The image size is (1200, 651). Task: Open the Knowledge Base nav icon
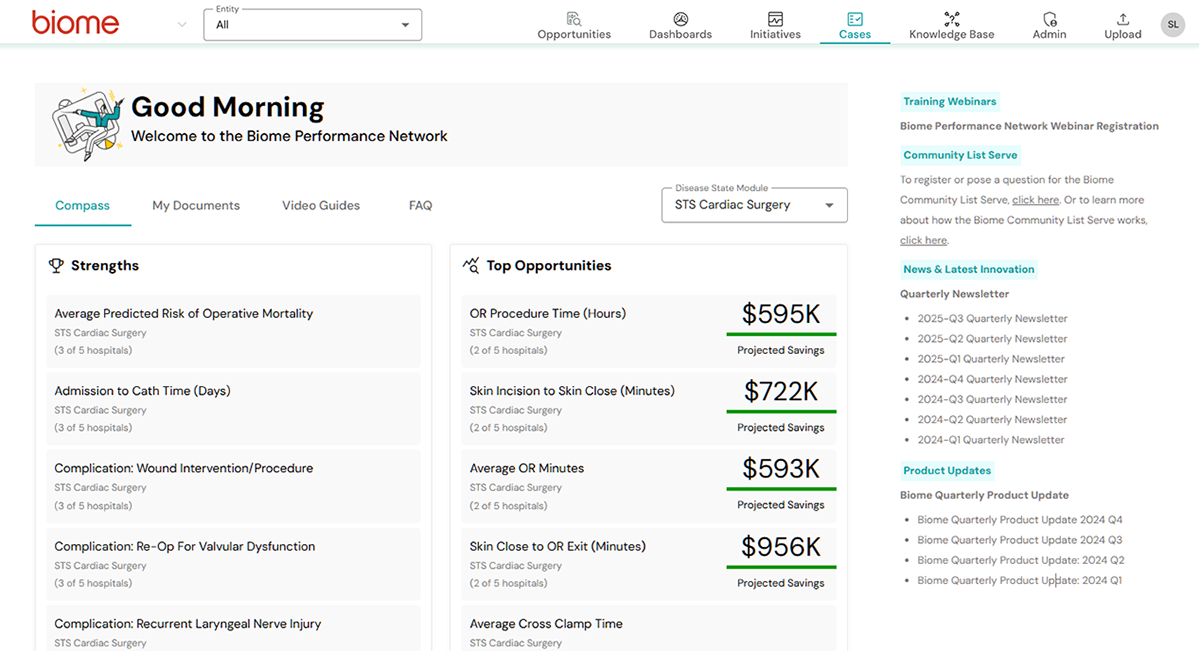[x=951, y=19]
